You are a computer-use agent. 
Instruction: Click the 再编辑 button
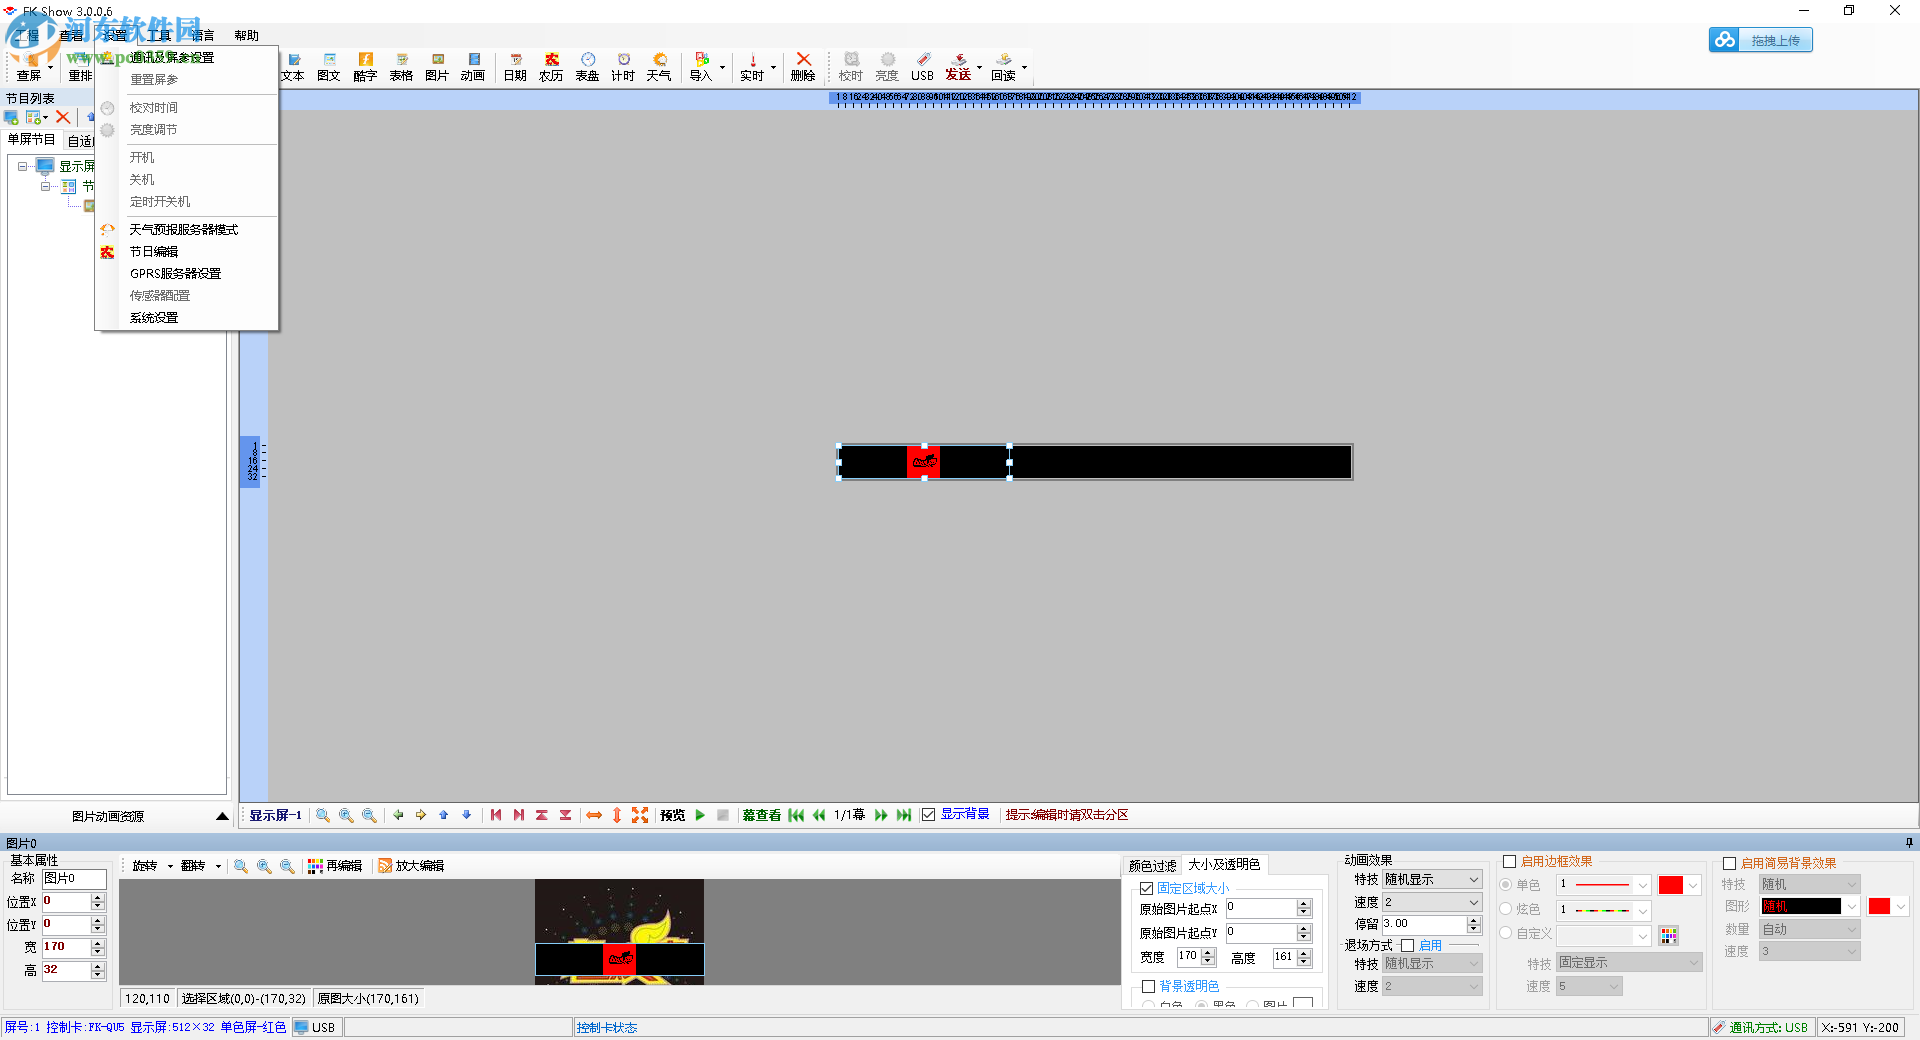click(335, 866)
